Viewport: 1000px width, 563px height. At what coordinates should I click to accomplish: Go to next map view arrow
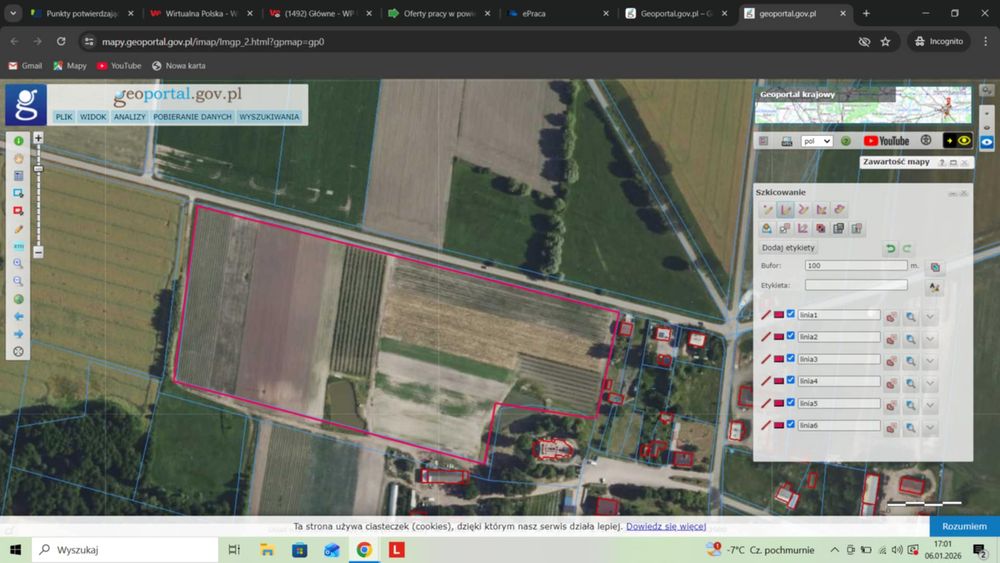pyautogui.click(x=18, y=333)
